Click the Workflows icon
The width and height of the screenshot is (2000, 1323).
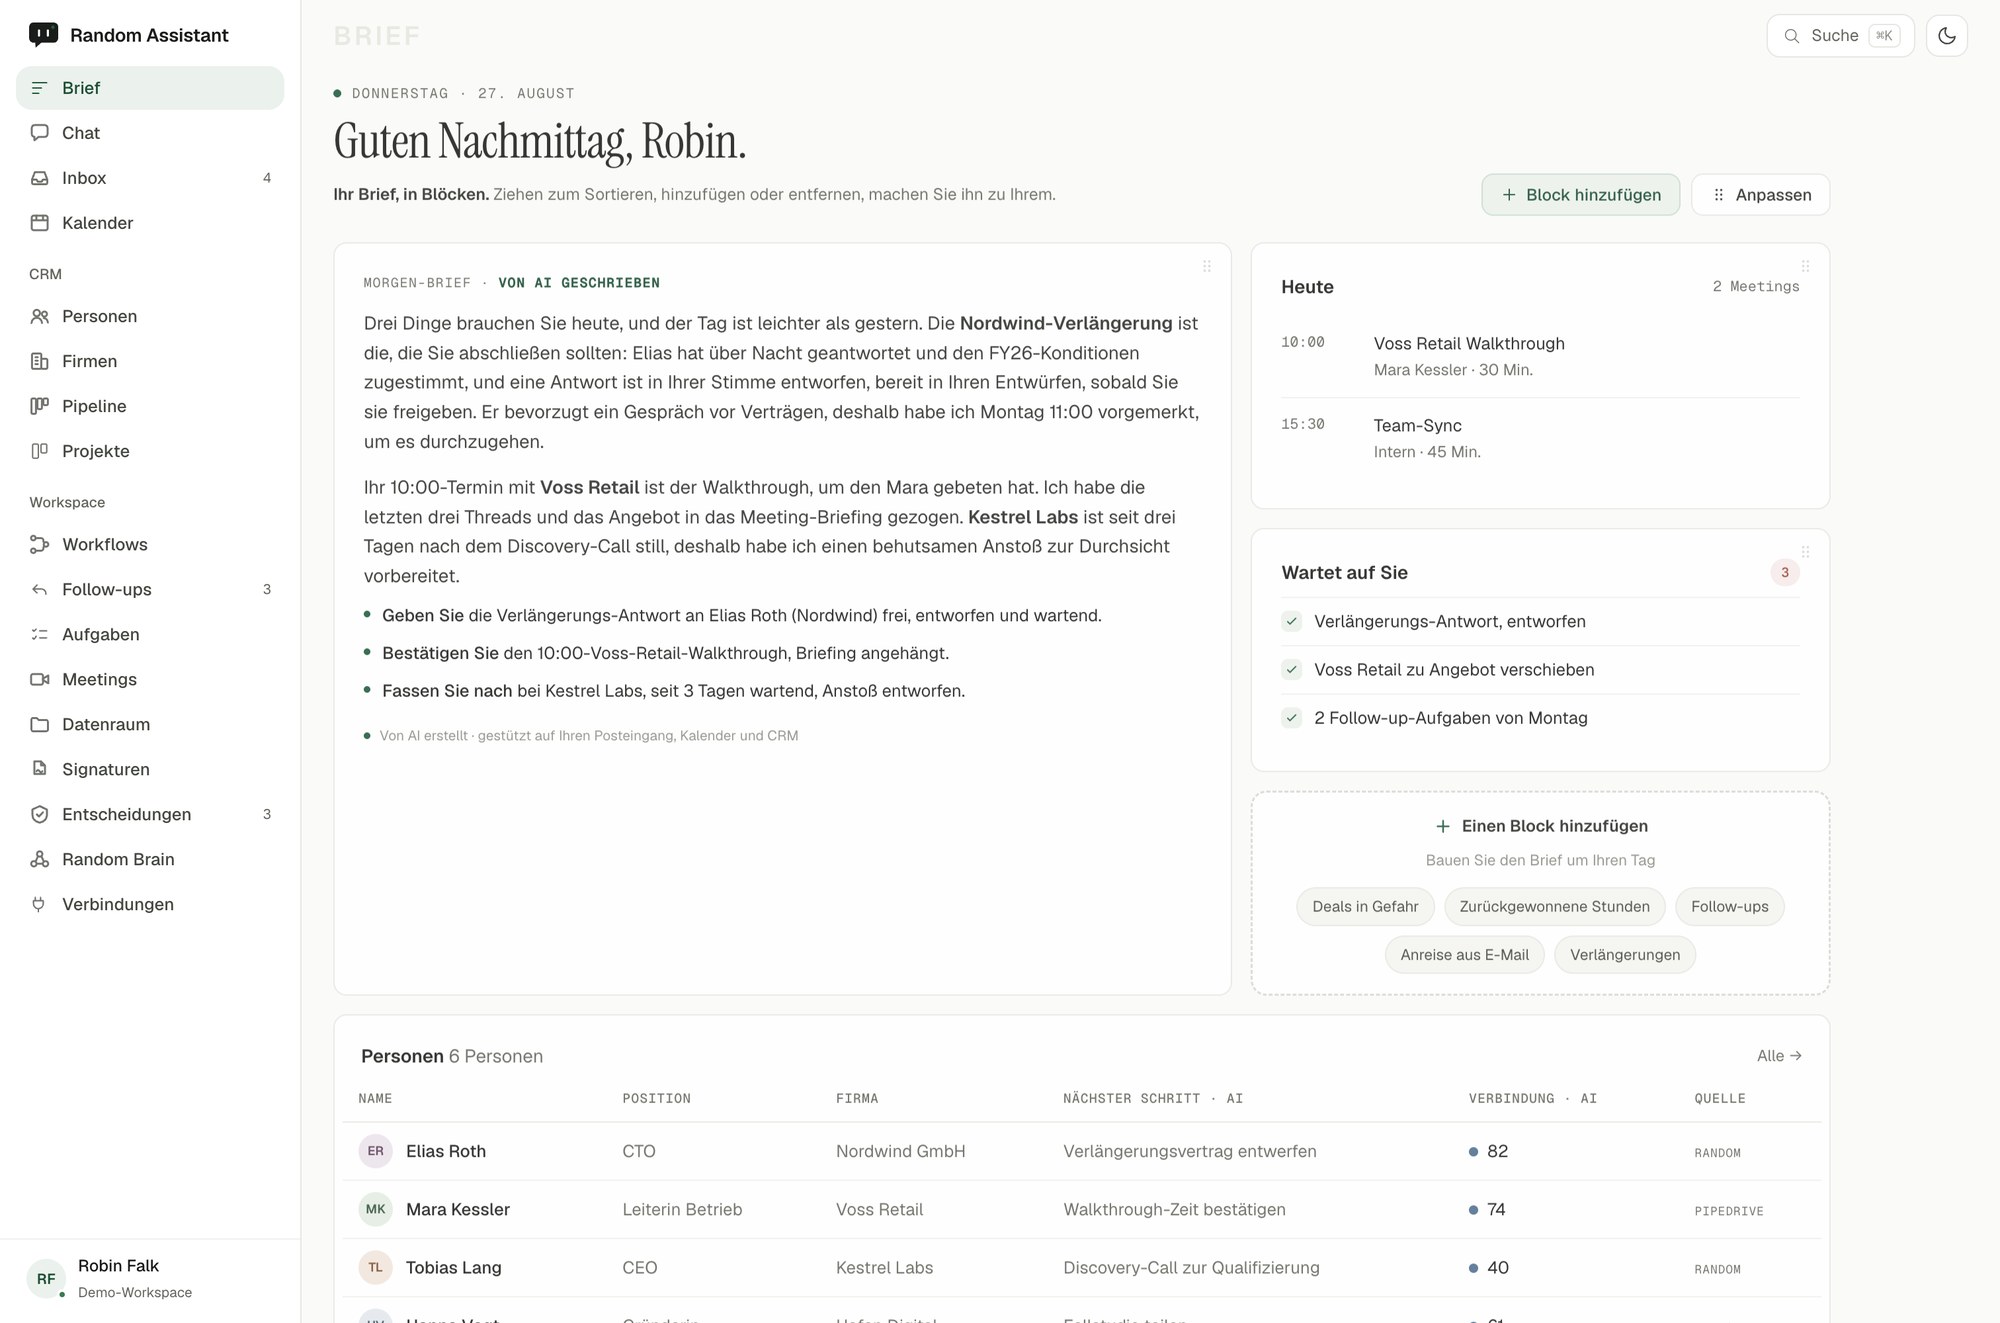[40, 544]
